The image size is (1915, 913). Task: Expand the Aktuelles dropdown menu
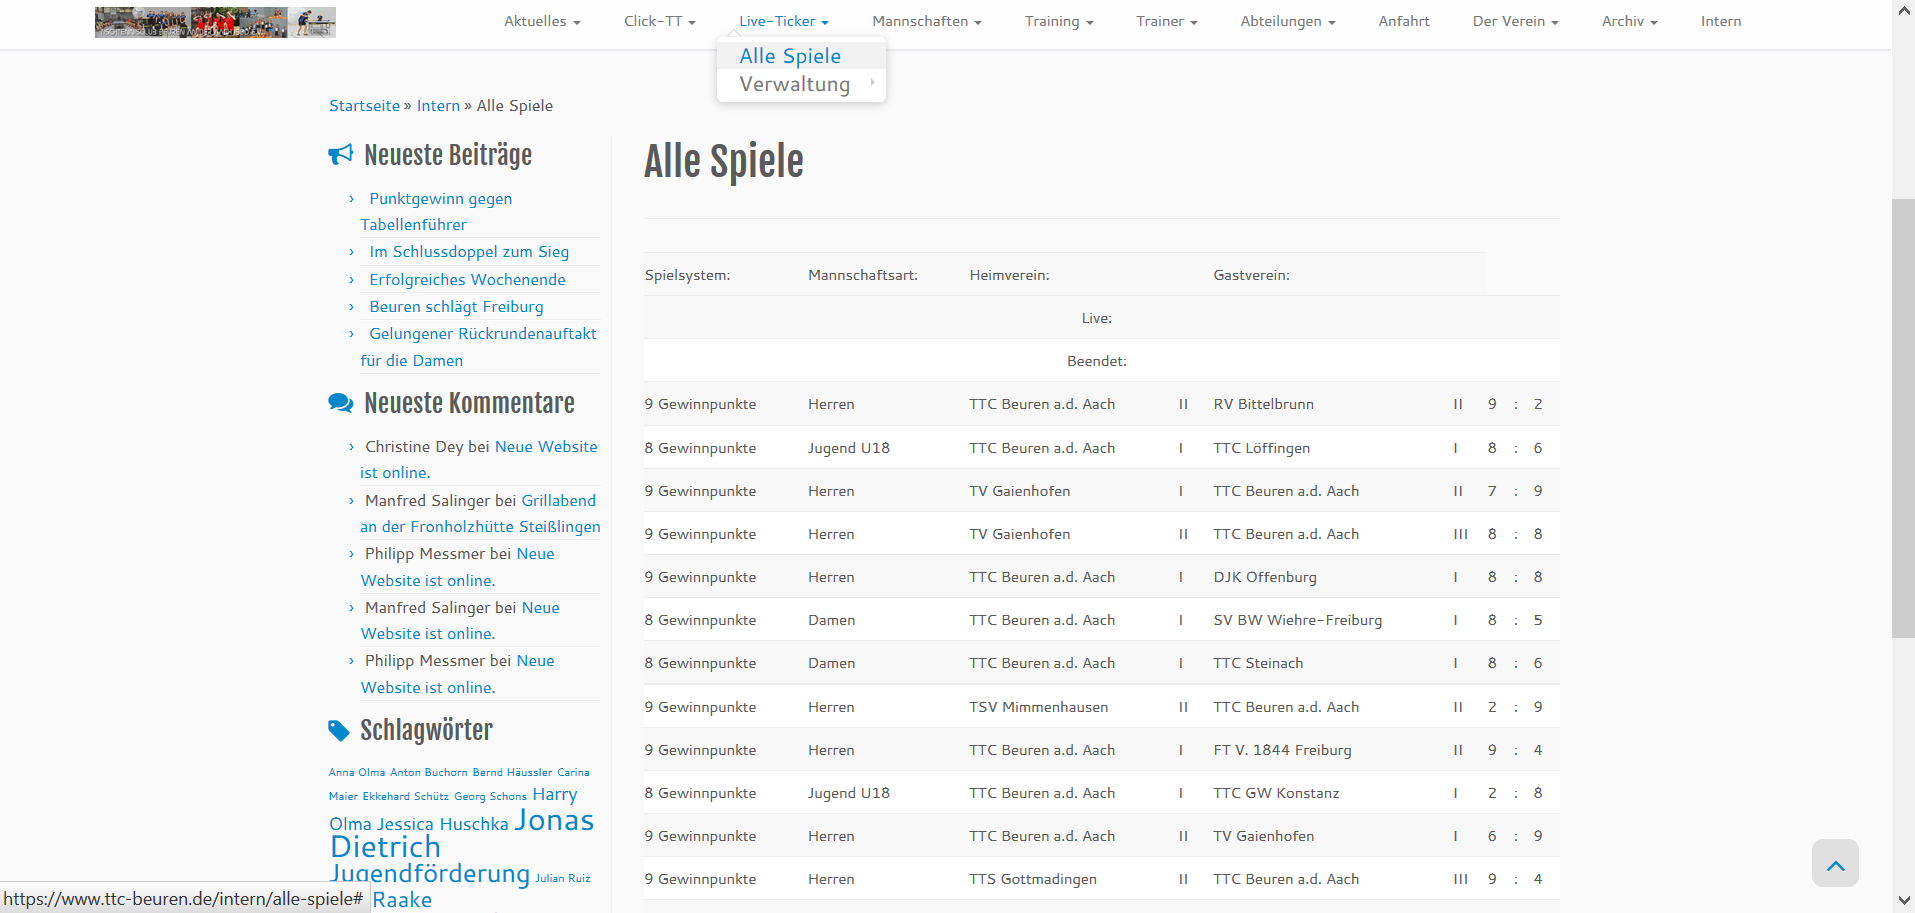[542, 21]
